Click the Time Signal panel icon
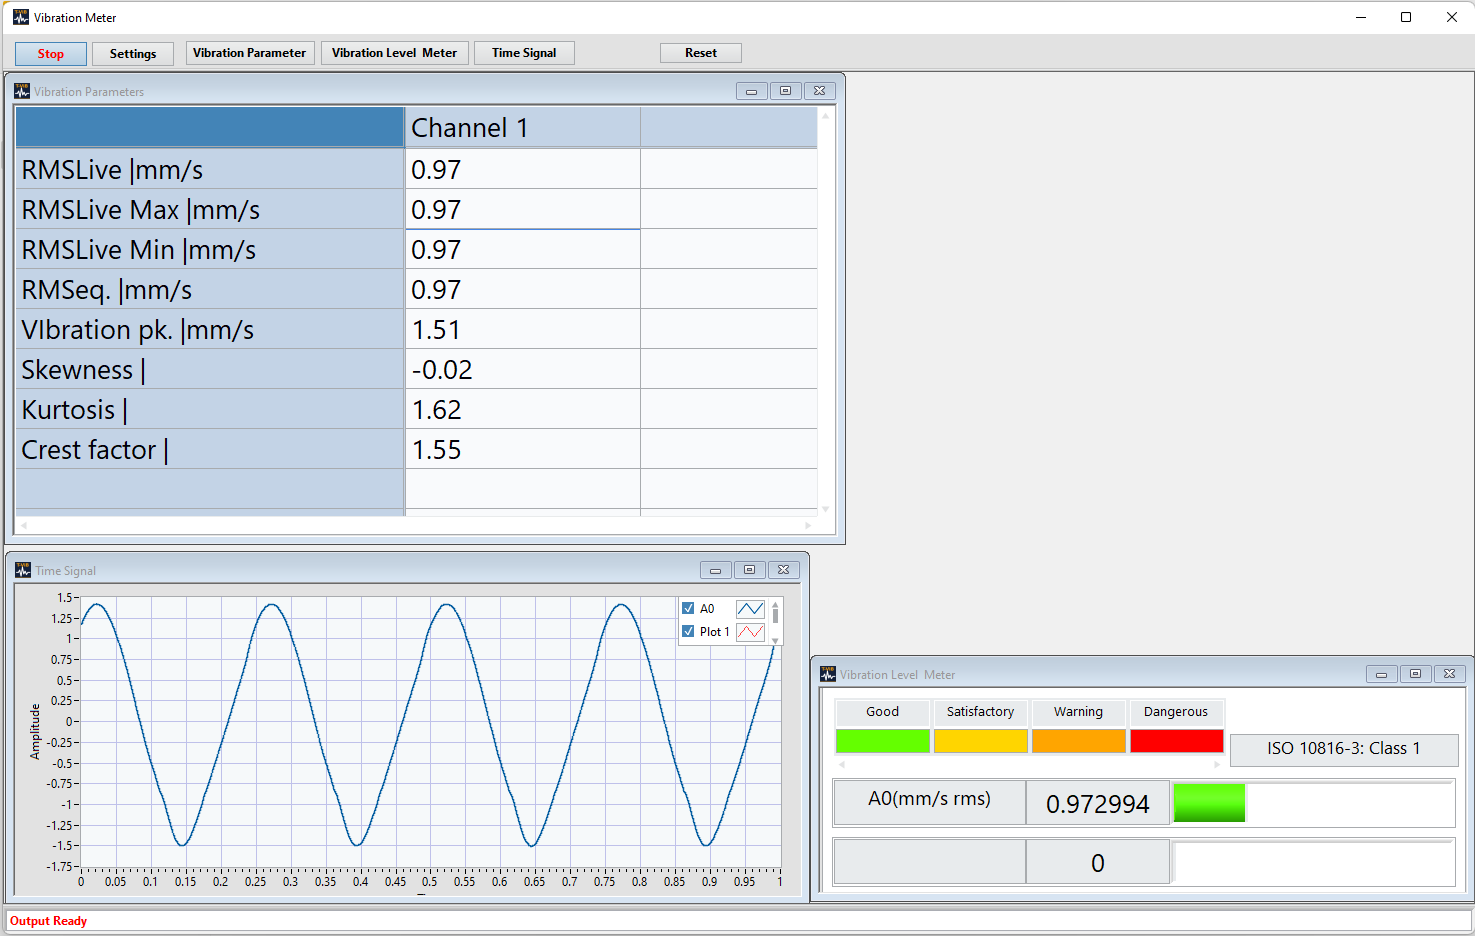The width and height of the screenshot is (1475, 936). 23,570
